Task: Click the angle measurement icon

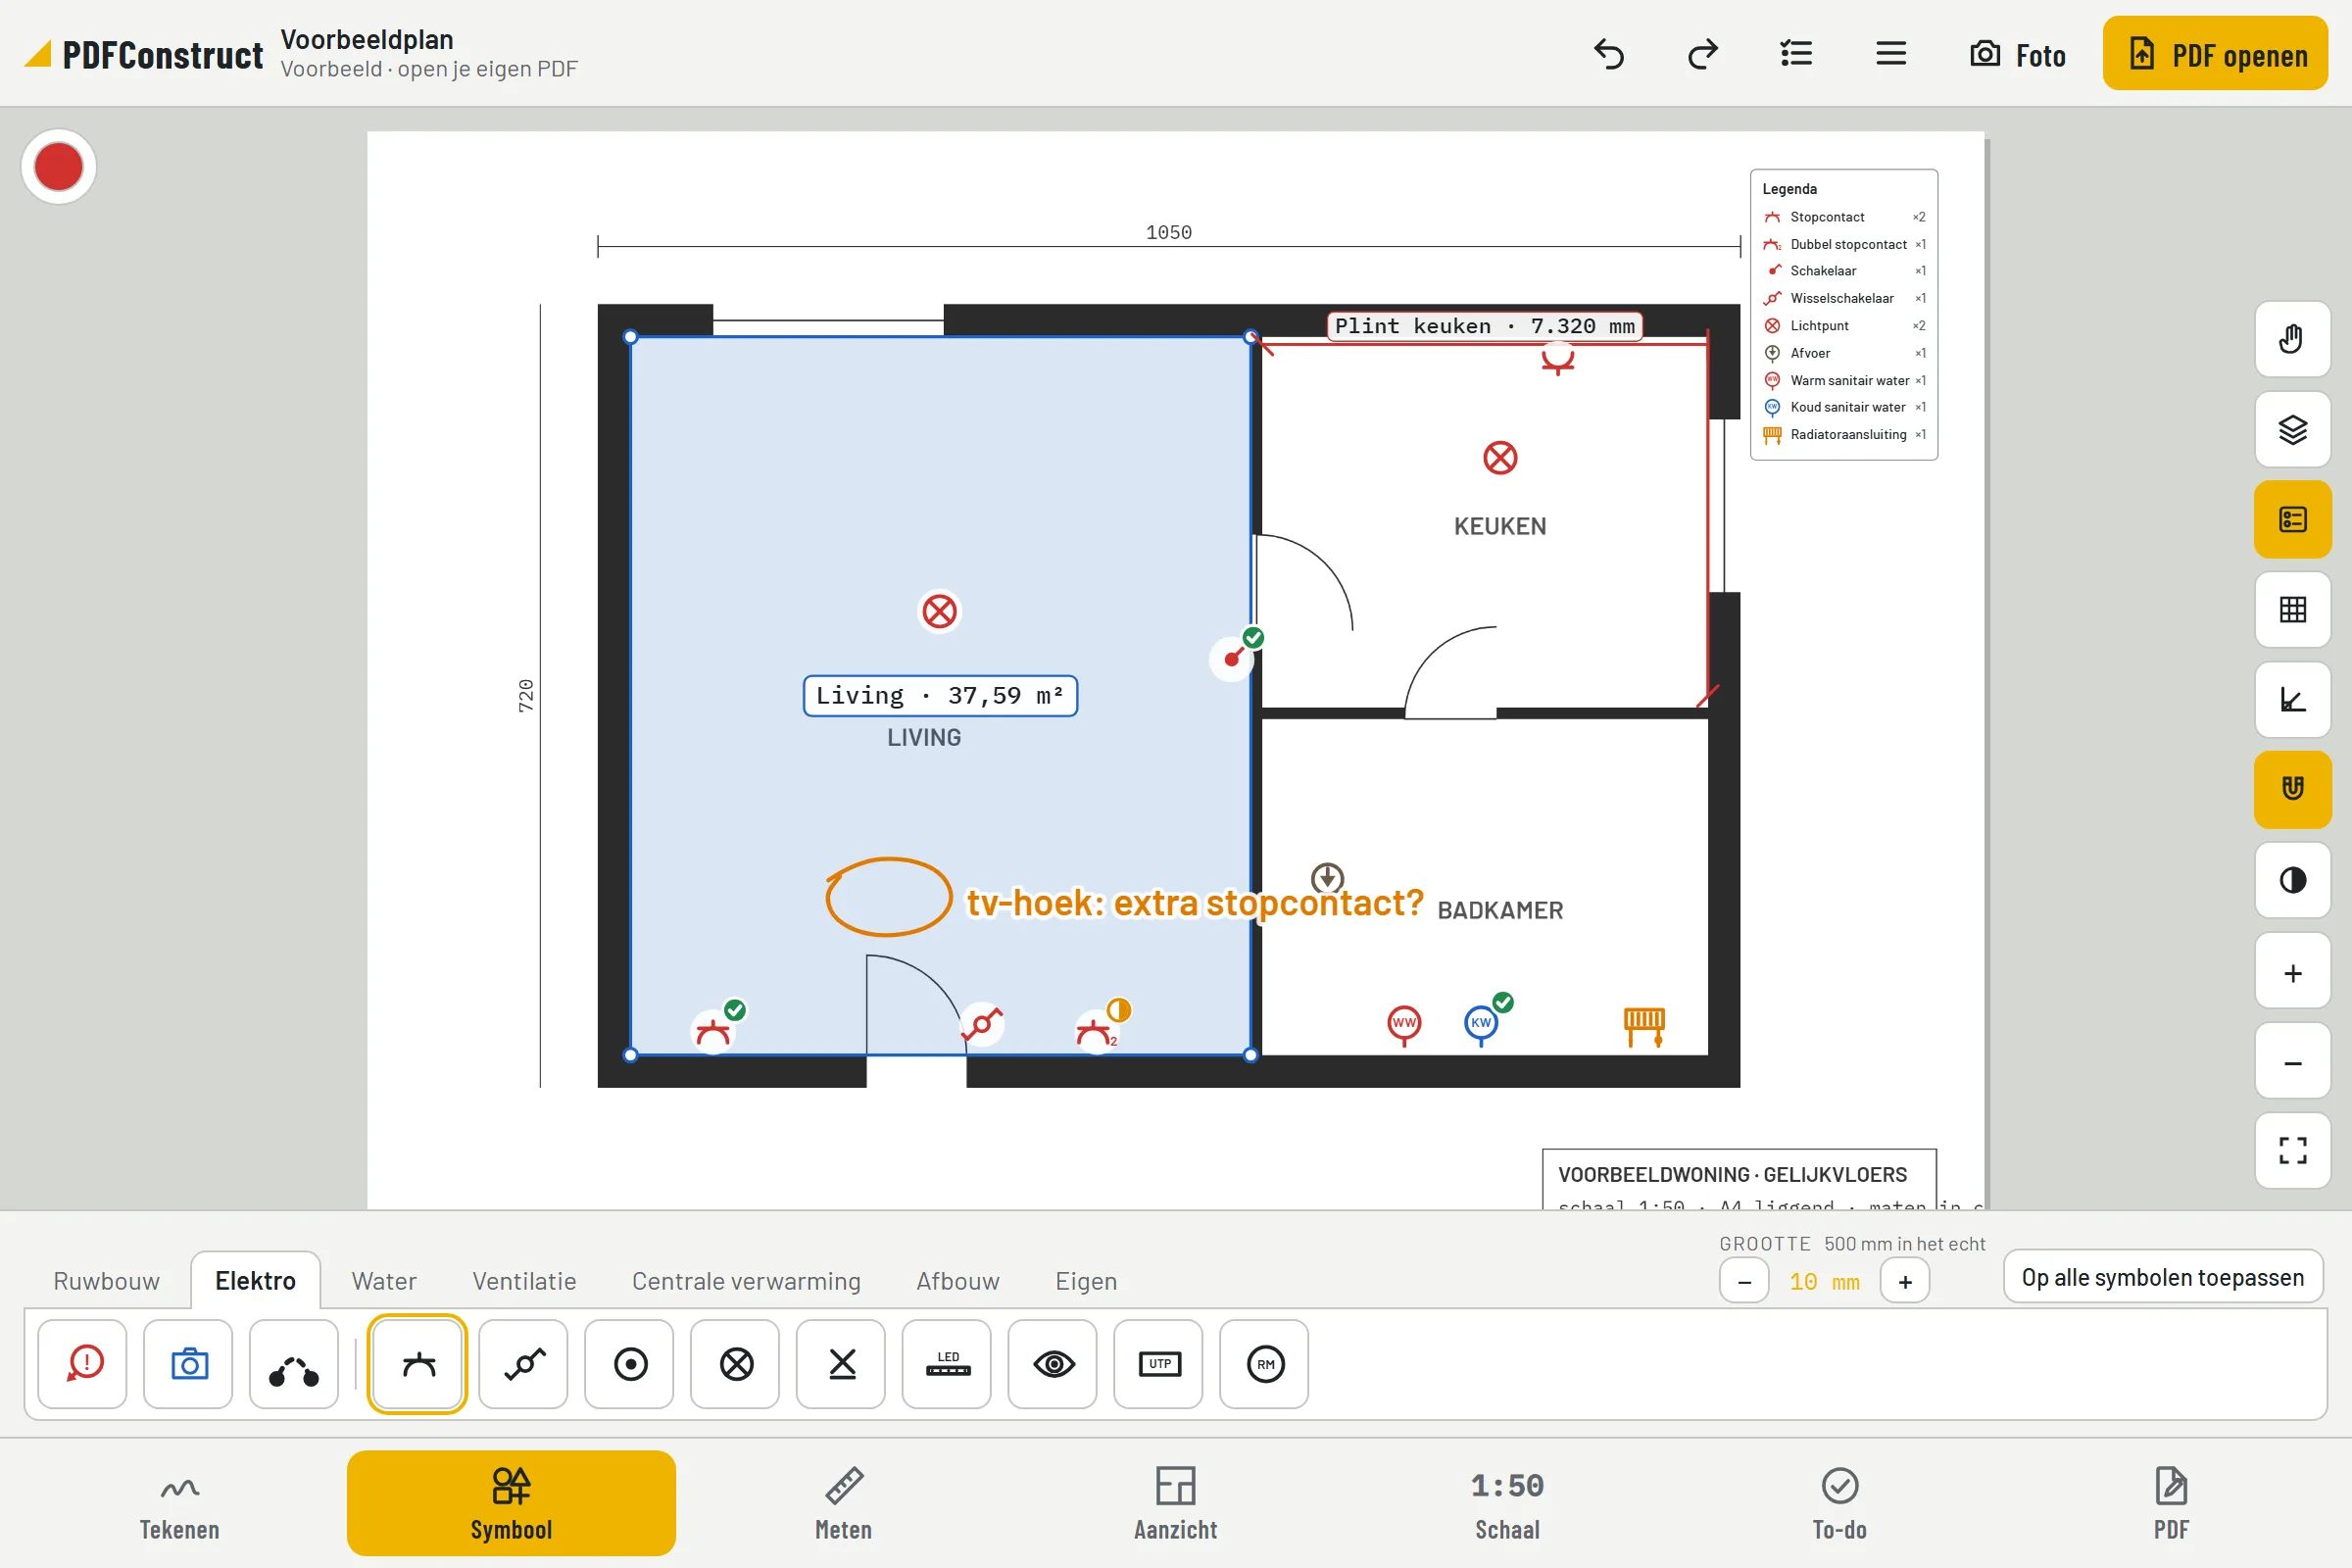Action: [2292, 700]
